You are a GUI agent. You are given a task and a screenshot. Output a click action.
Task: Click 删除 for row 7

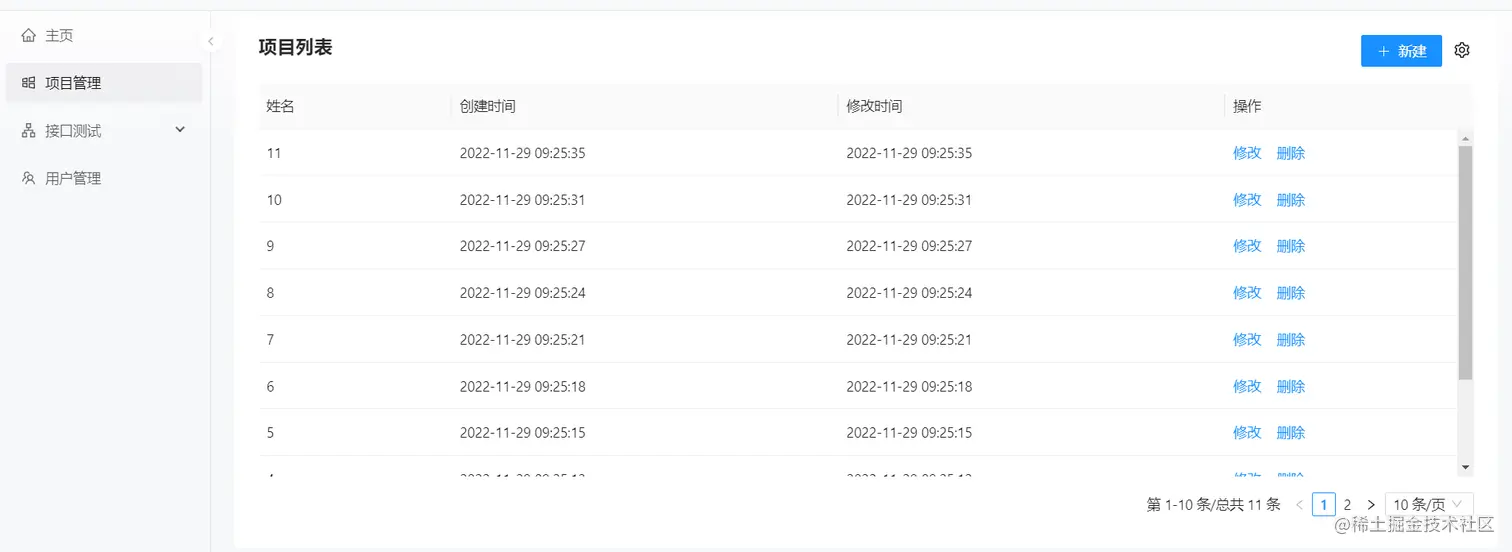(x=1291, y=340)
